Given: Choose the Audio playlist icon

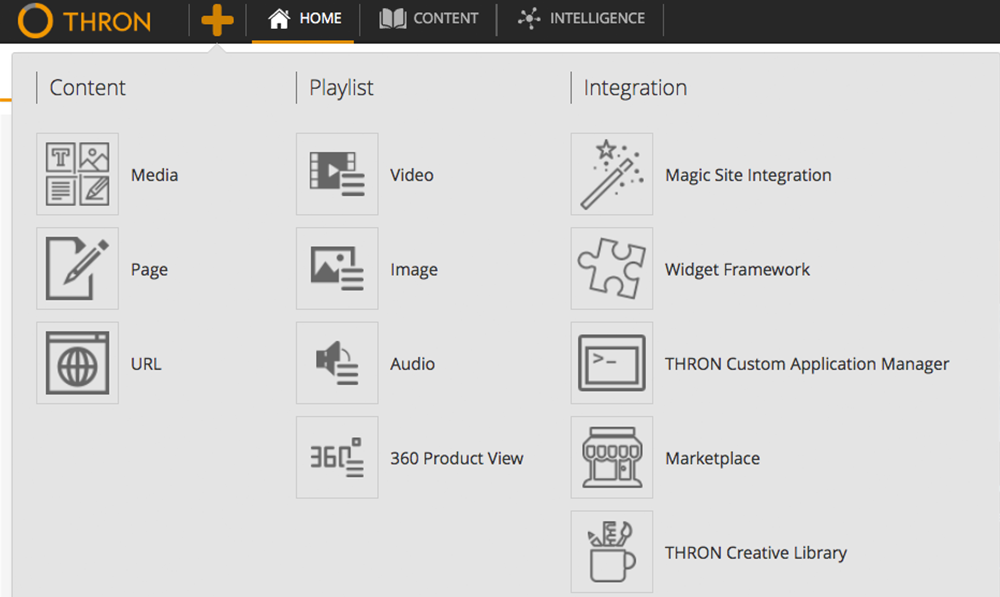Looking at the screenshot, I should point(337,363).
